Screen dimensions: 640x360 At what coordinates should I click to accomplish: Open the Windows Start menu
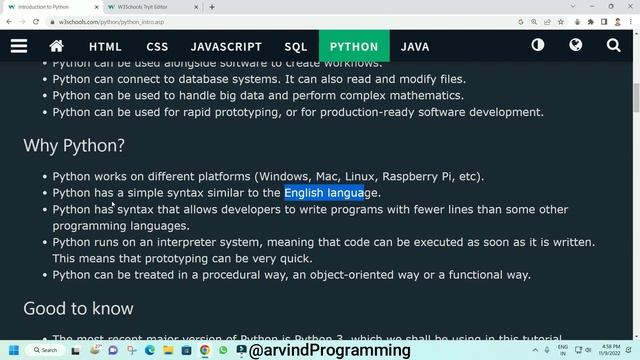14,350
